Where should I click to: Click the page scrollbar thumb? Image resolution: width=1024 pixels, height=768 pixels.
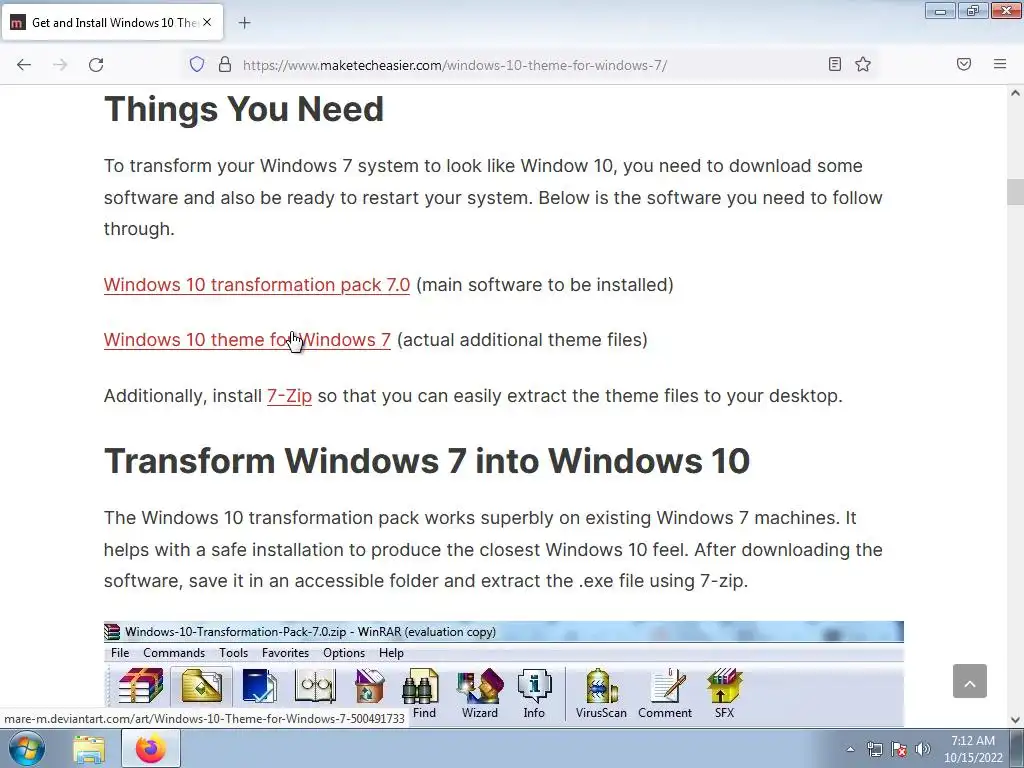click(x=1015, y=192)
